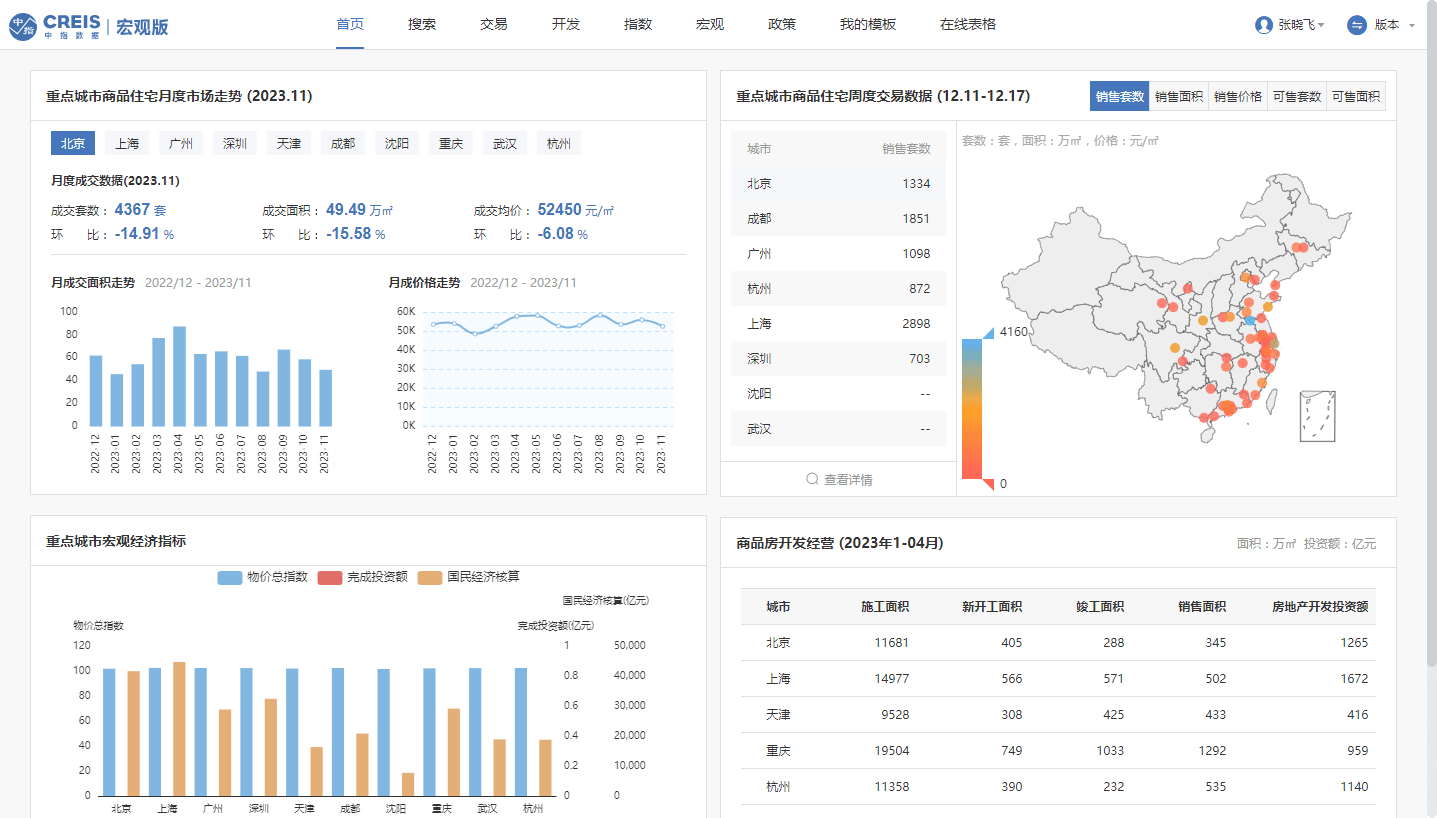Screen dimensions: 1437x818
Task: Select 上海 in monthly market city selector
Action: coord(127,143)
